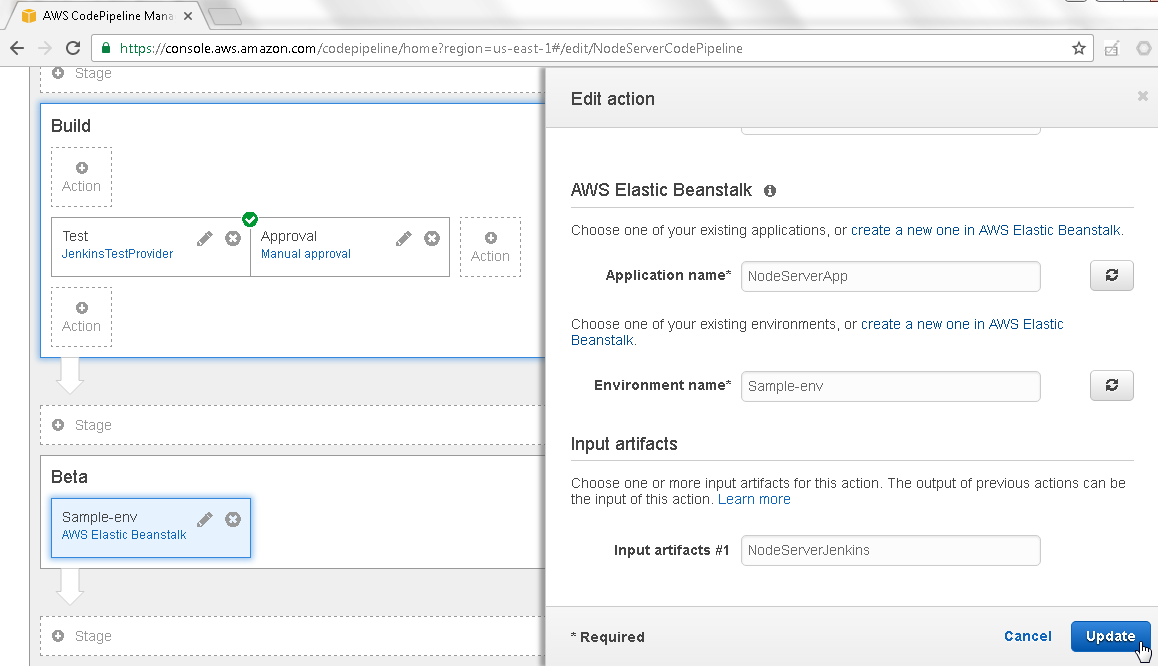Refresh the Application name list

click(1111, 275)
